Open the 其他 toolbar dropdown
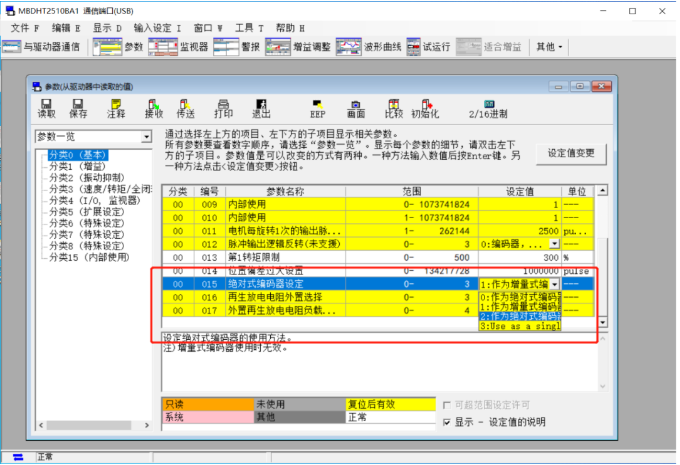 pos(549,47)
